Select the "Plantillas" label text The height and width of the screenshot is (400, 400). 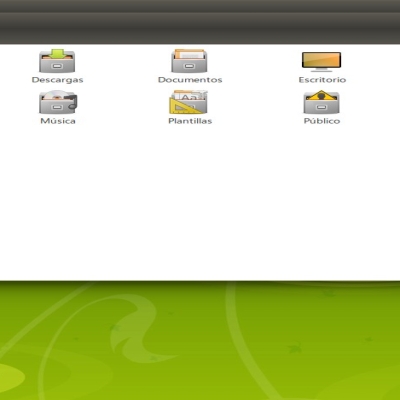(190, 121)
